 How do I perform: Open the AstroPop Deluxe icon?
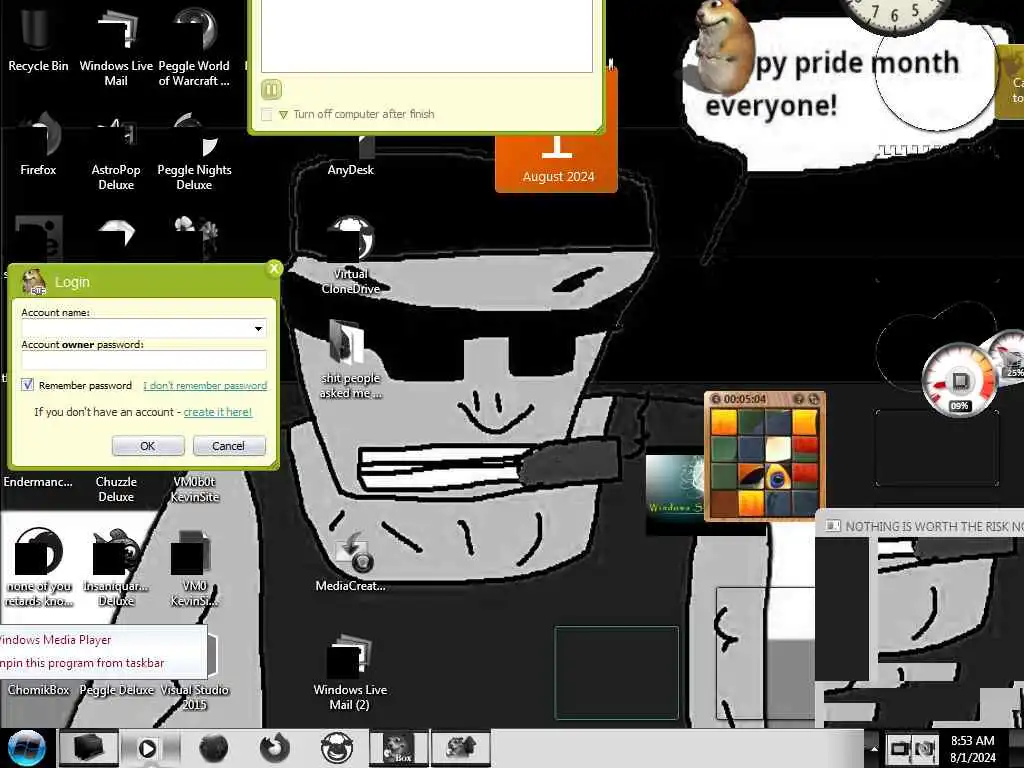coord(116,152)
